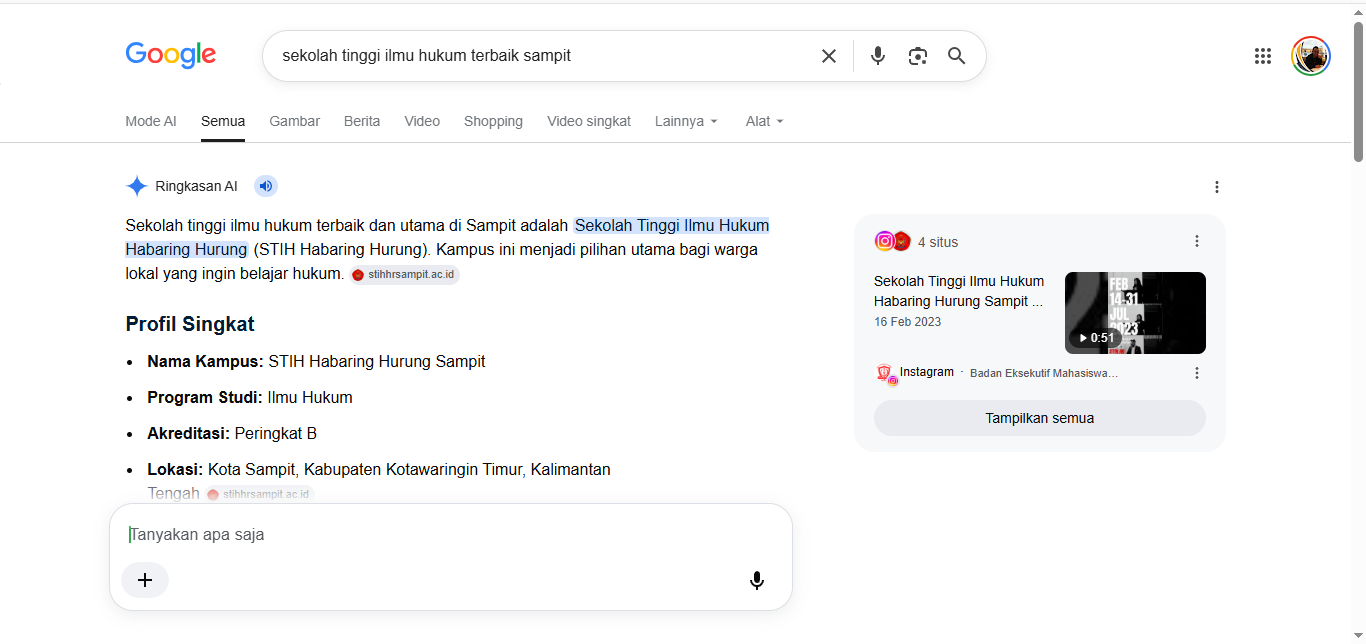This screenshot has width=1366, height=644.
Task: Open the Google logo homepage link
Action: (171, 55)
